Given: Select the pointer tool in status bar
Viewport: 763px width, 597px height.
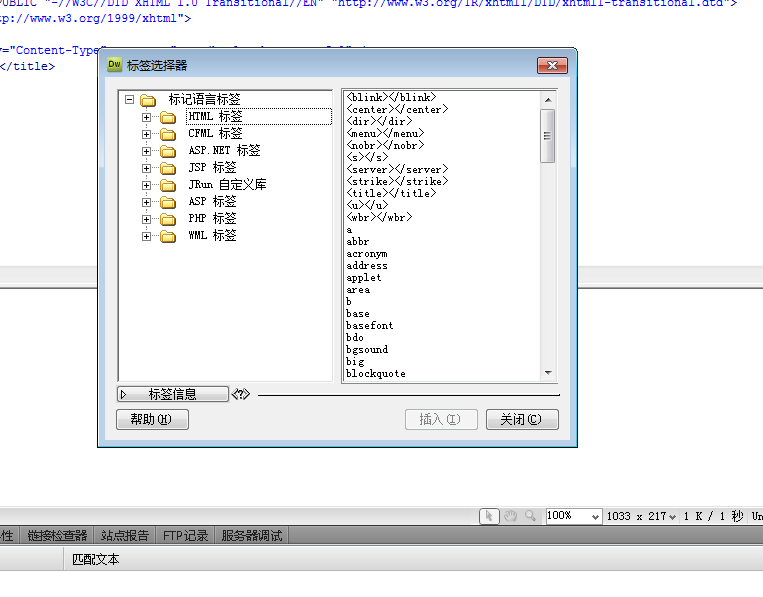Looking at the screenshot, I should point(489,516).
